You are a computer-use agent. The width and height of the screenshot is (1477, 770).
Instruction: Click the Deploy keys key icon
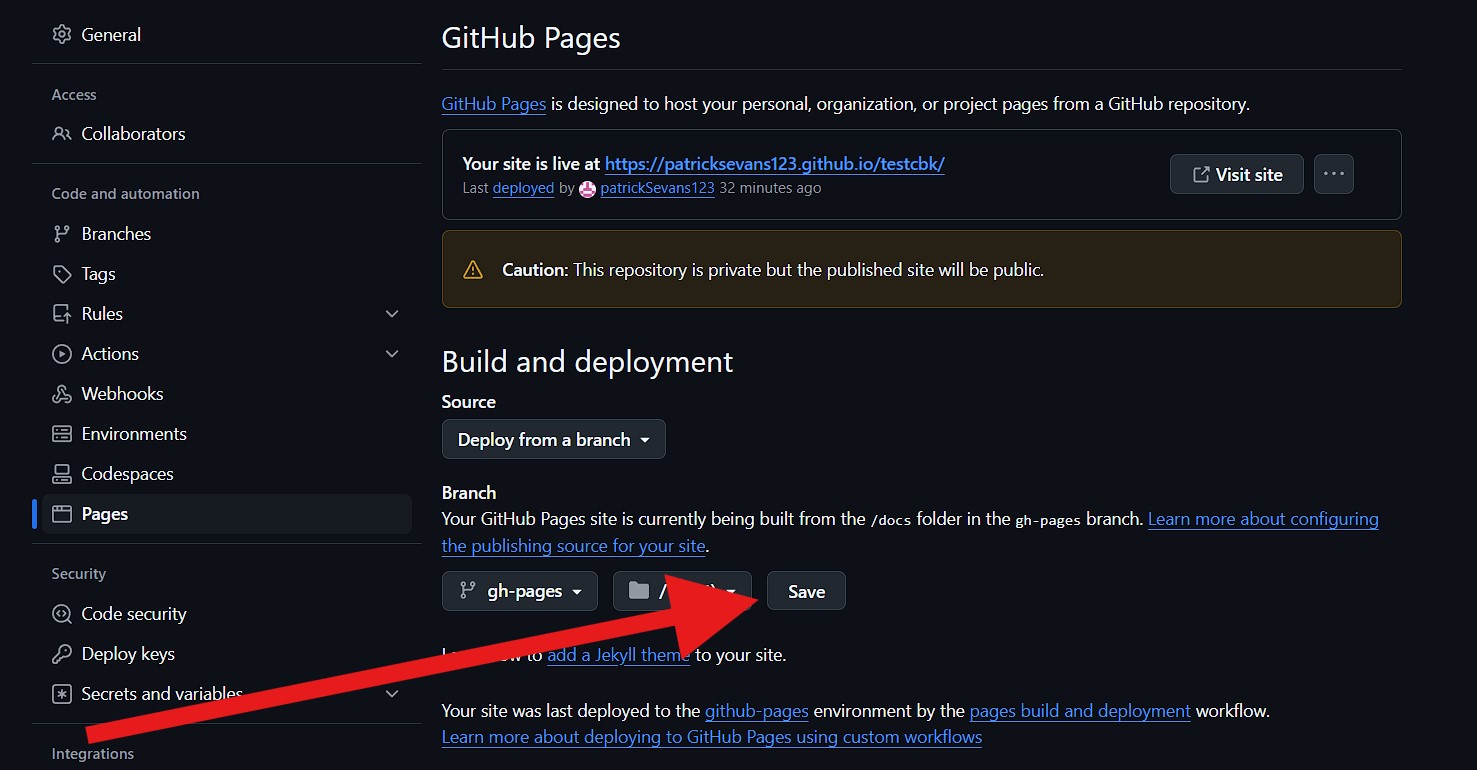(61, 653)
